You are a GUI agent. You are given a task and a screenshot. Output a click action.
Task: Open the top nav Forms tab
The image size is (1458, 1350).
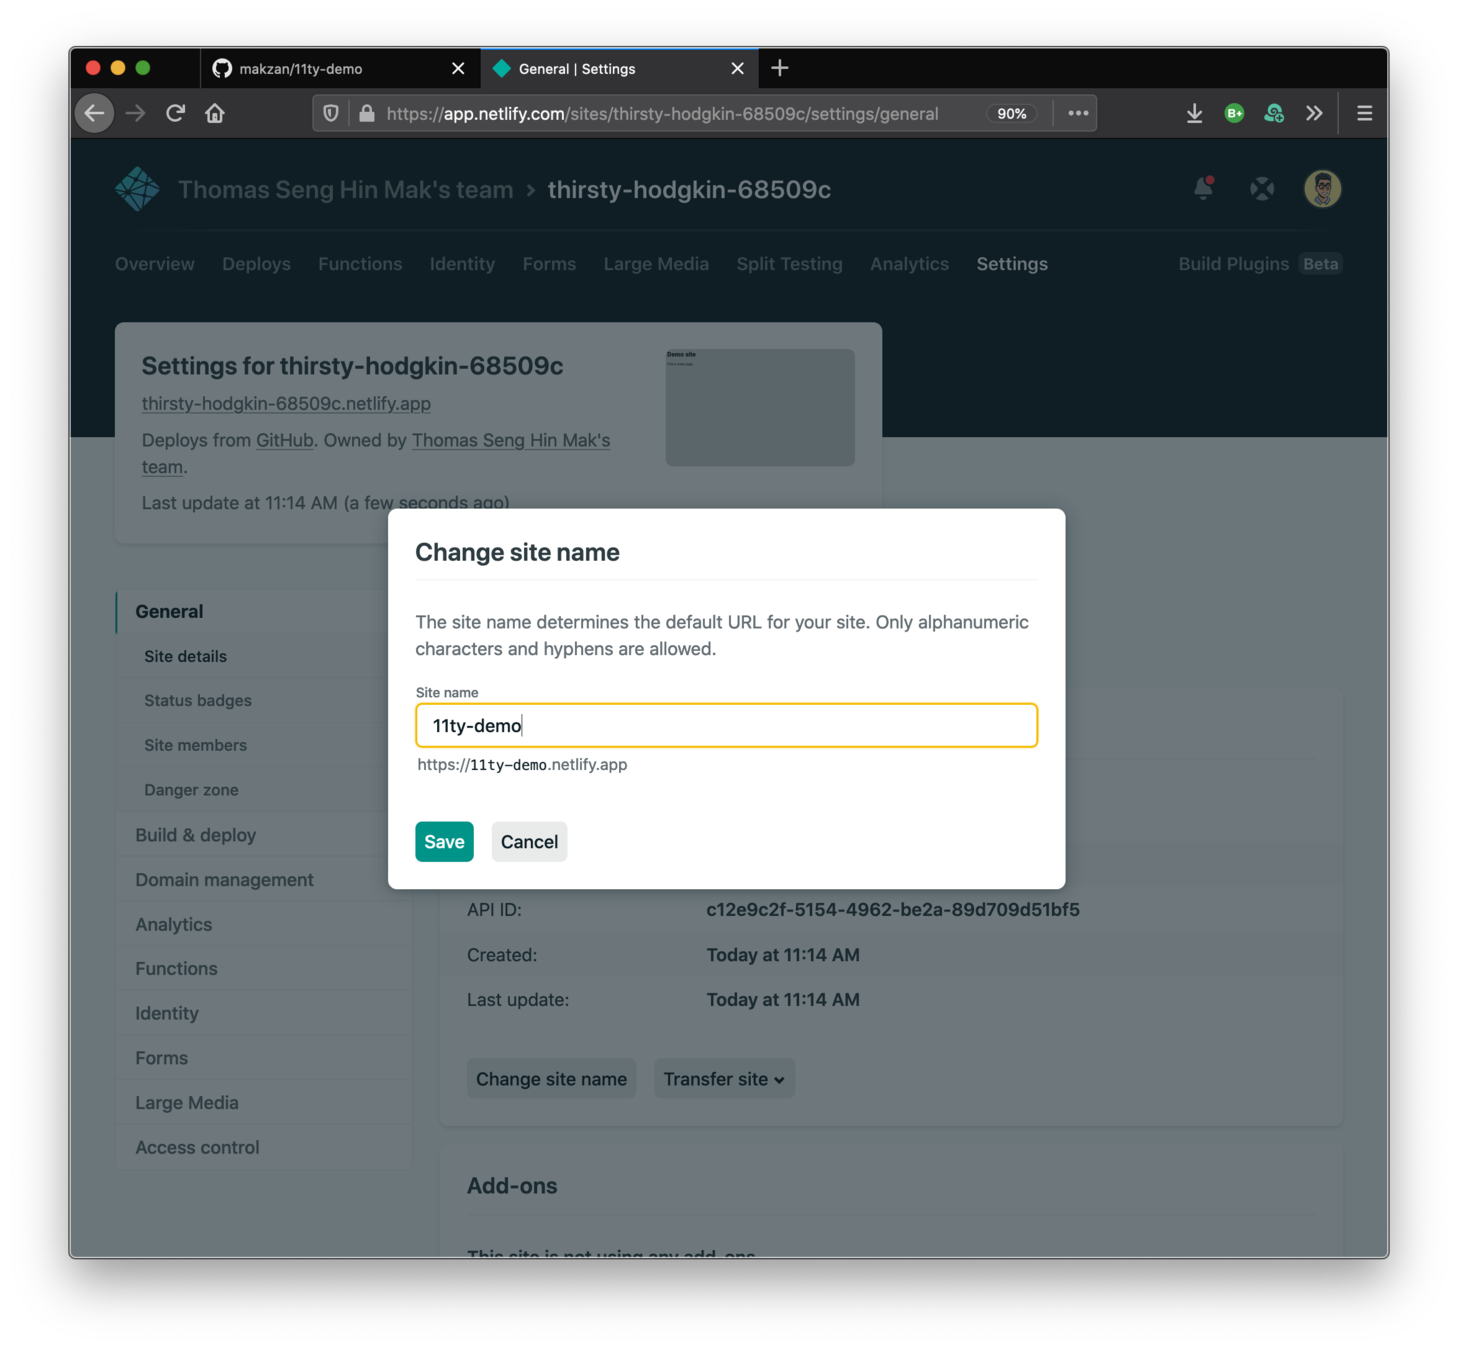tap(549, 264)
